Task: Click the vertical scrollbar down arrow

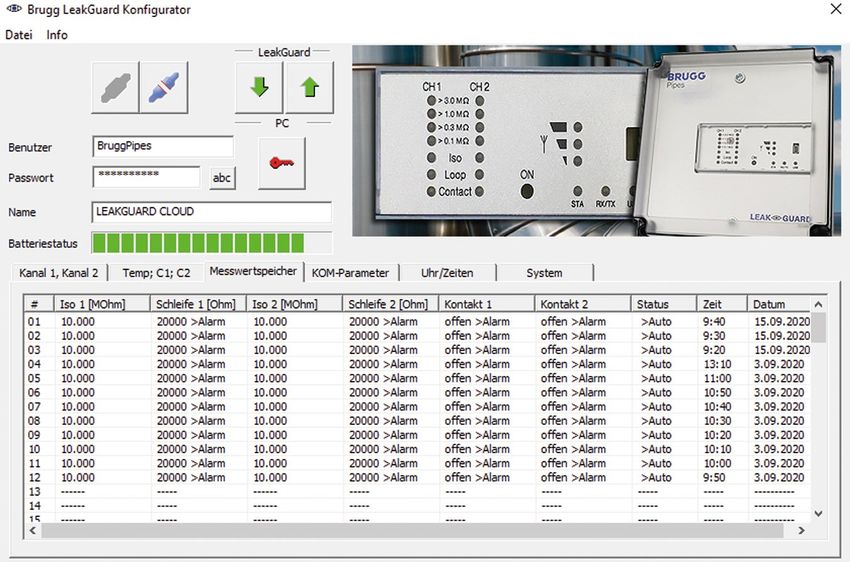Action: point(819,513)
